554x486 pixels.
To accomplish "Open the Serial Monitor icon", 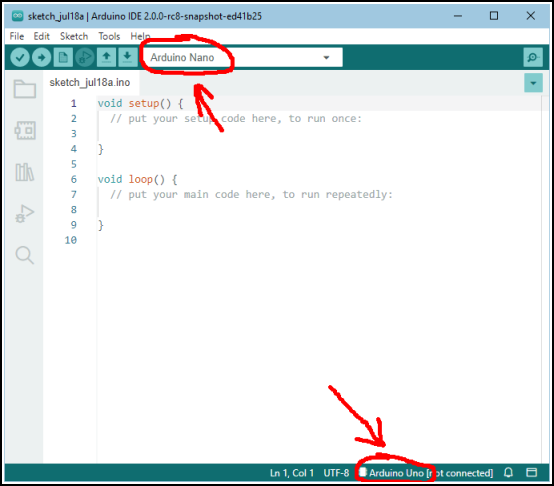I will (x=533, y=57).
